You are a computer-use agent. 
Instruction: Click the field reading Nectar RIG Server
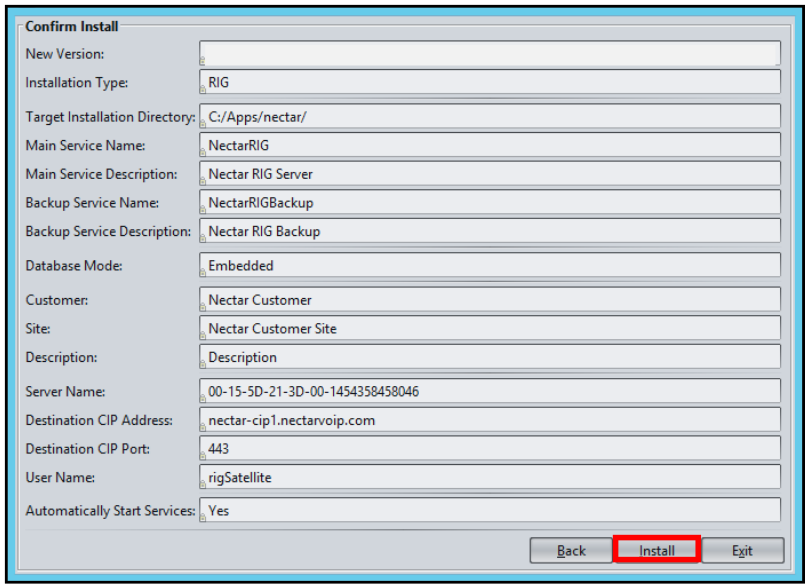[490, 174]
